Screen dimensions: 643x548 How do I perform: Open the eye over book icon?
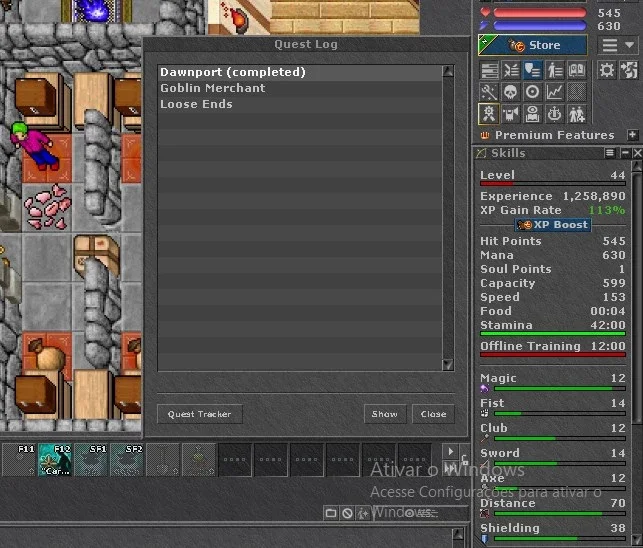(x=533, y=114)
